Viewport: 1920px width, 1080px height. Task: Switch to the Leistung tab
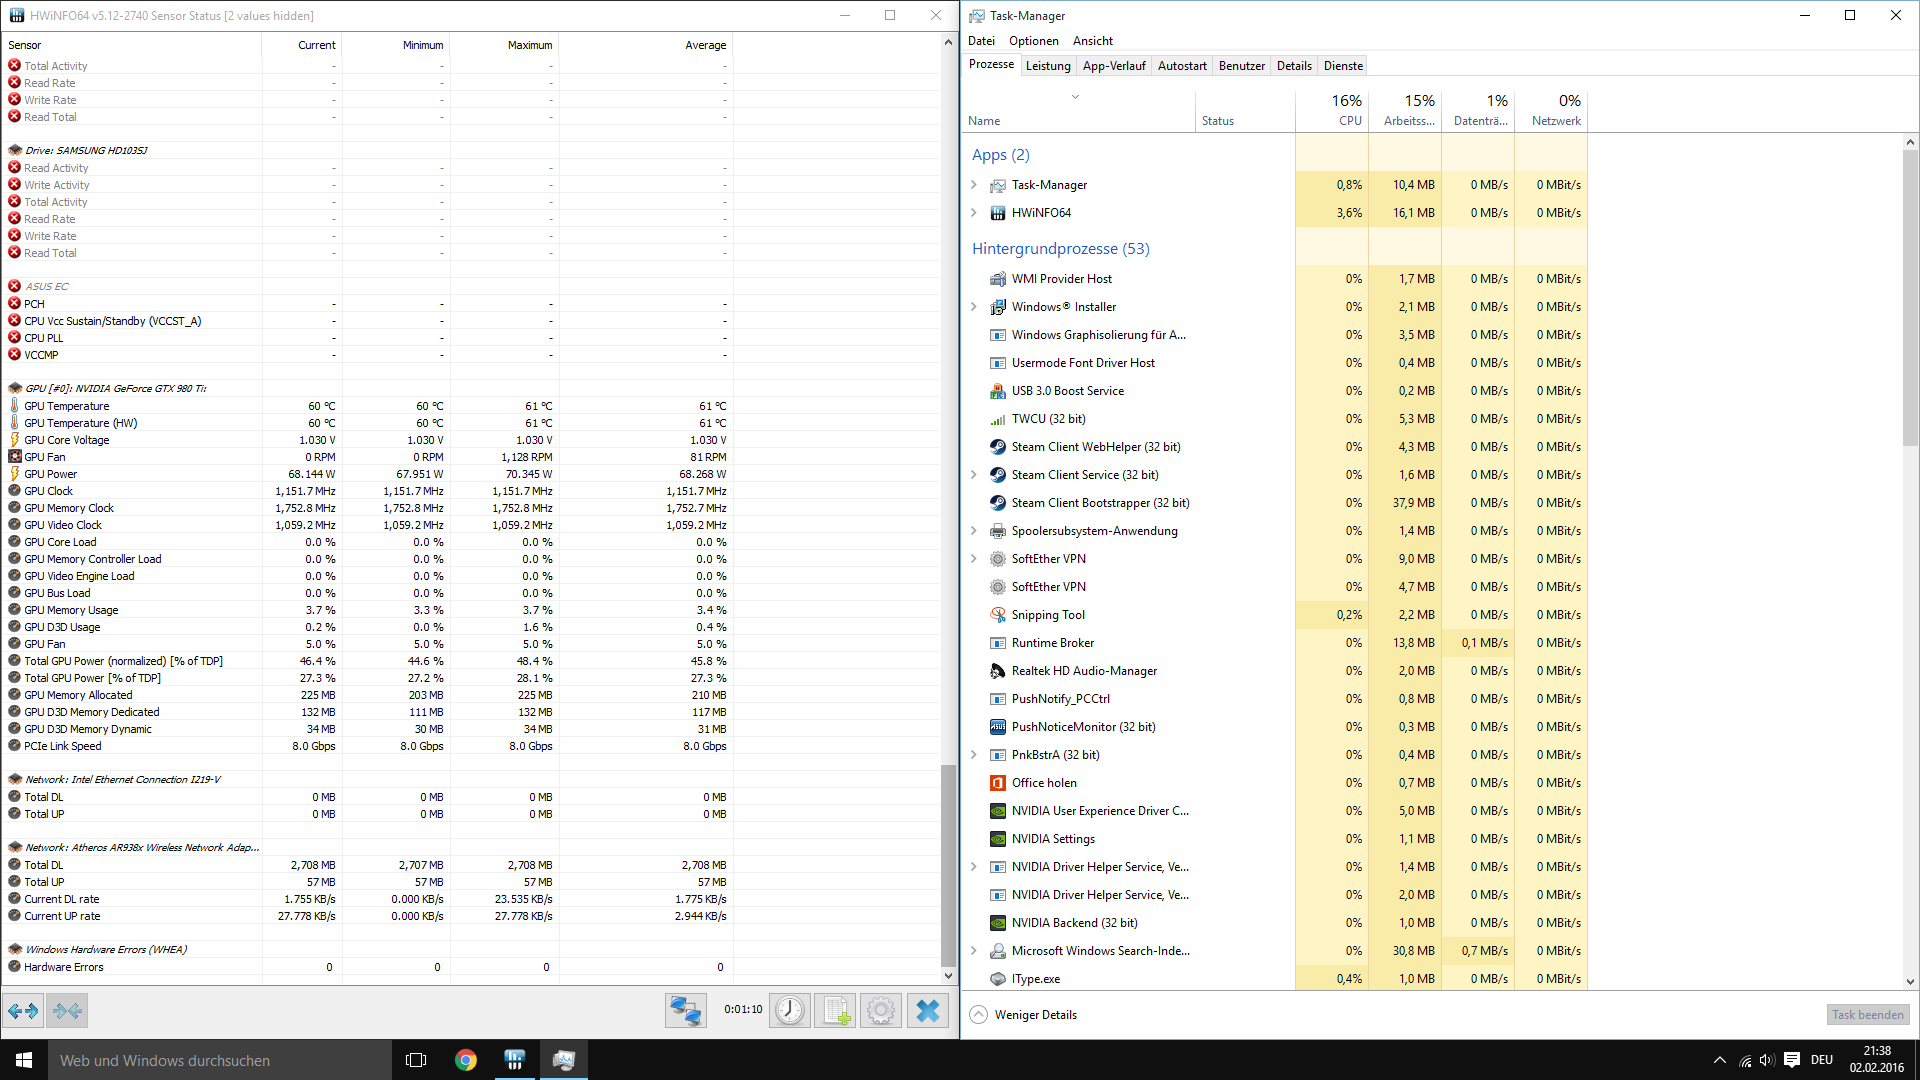pos(1048,66)
